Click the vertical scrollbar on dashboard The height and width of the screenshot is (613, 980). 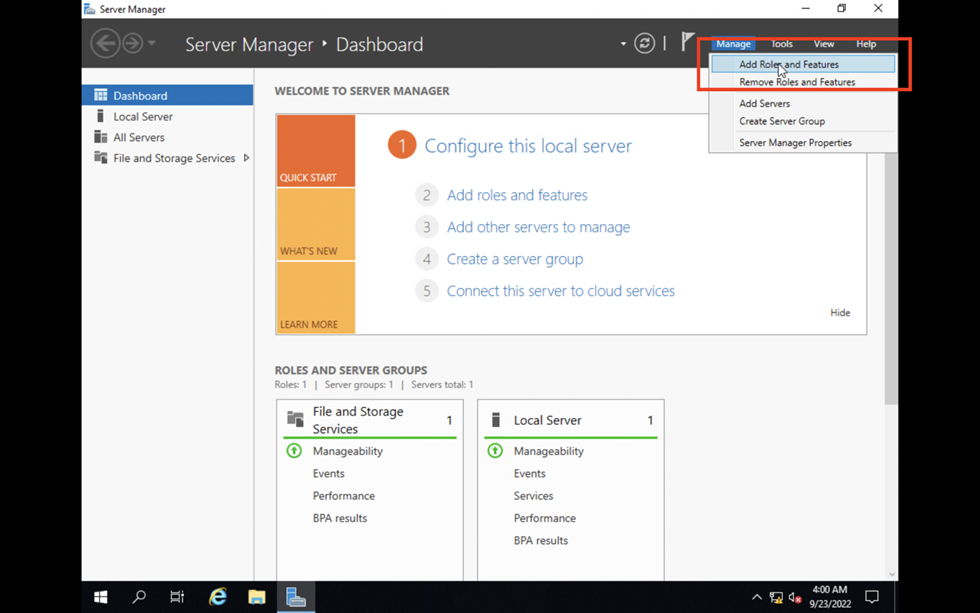tap(891, 300)
